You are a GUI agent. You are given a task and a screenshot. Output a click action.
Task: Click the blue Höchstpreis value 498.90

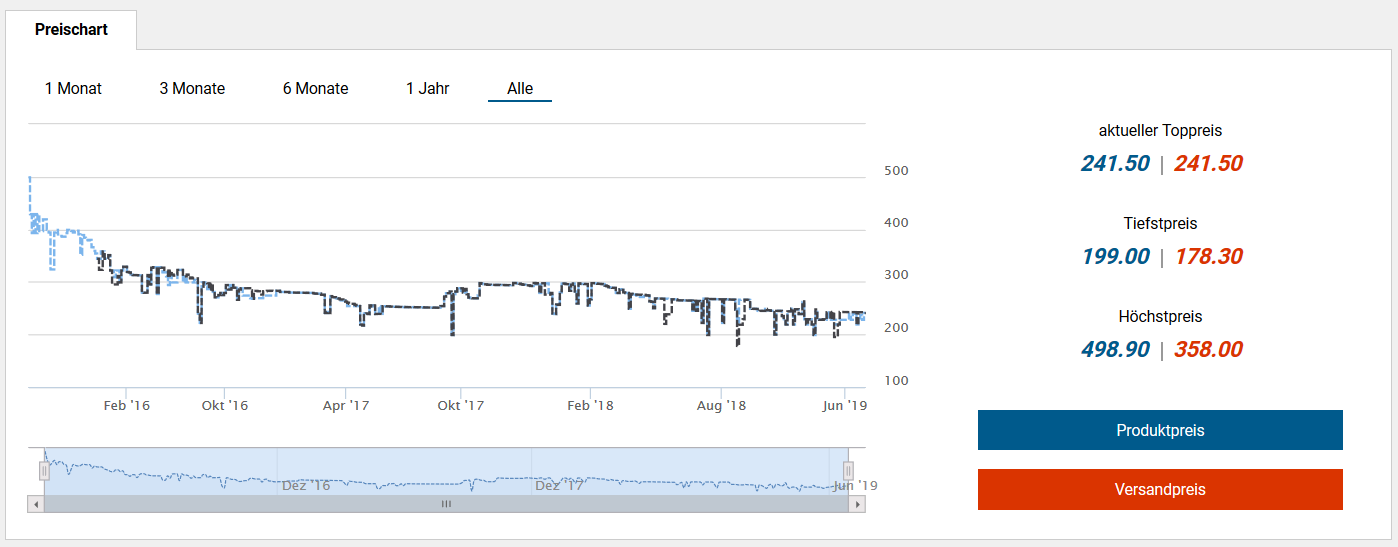pyautogui.click(x=1115, y=350)
